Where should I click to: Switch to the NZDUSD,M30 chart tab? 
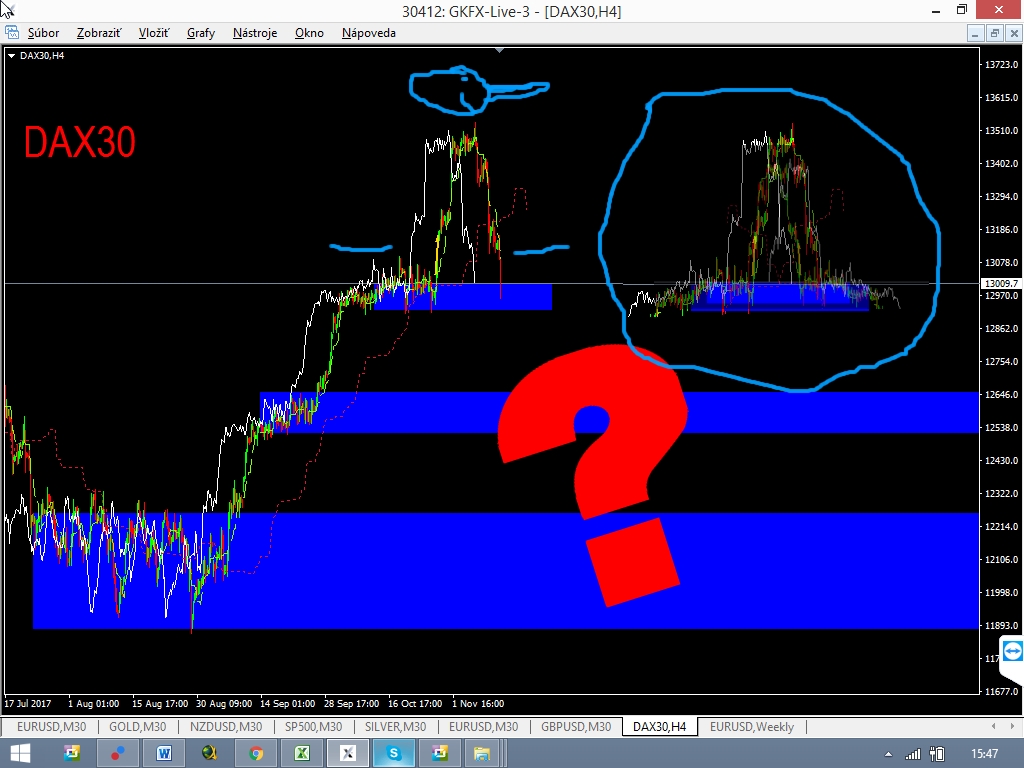point(226,727)
